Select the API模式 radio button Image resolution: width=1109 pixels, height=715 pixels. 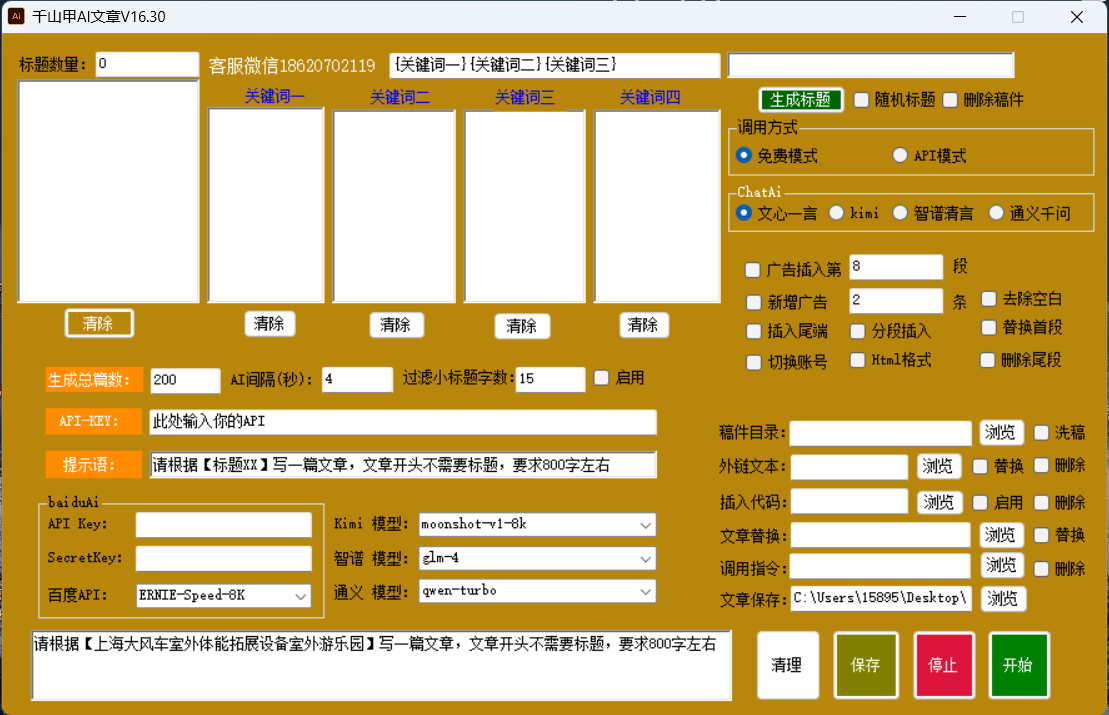[900, 155]
